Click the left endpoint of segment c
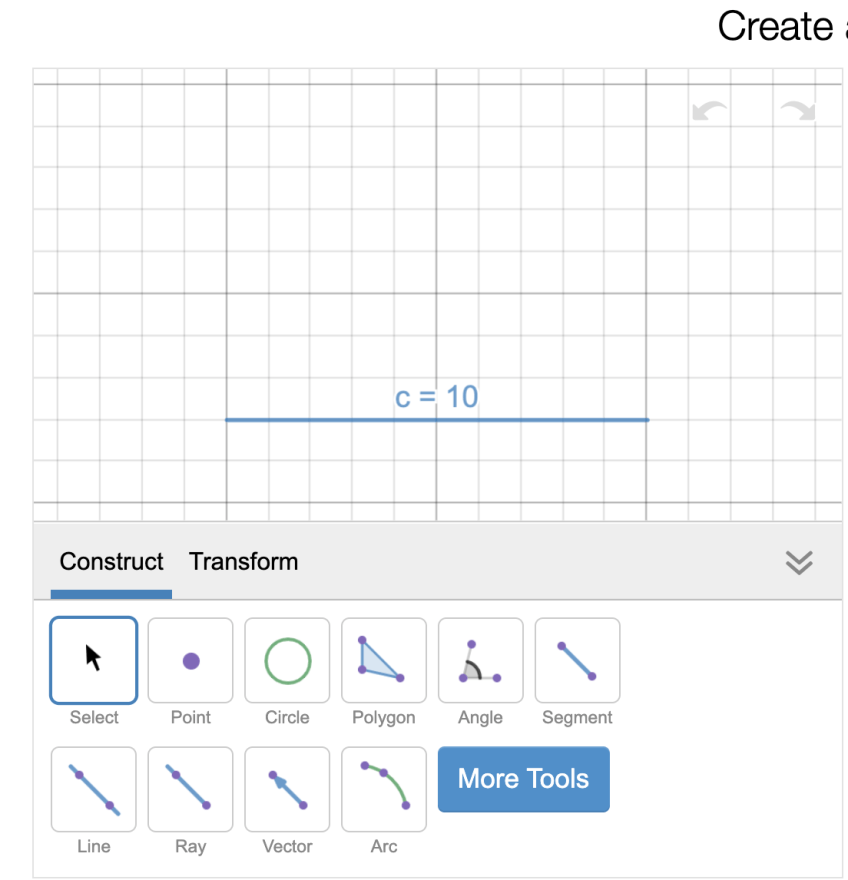 (227, 420)
